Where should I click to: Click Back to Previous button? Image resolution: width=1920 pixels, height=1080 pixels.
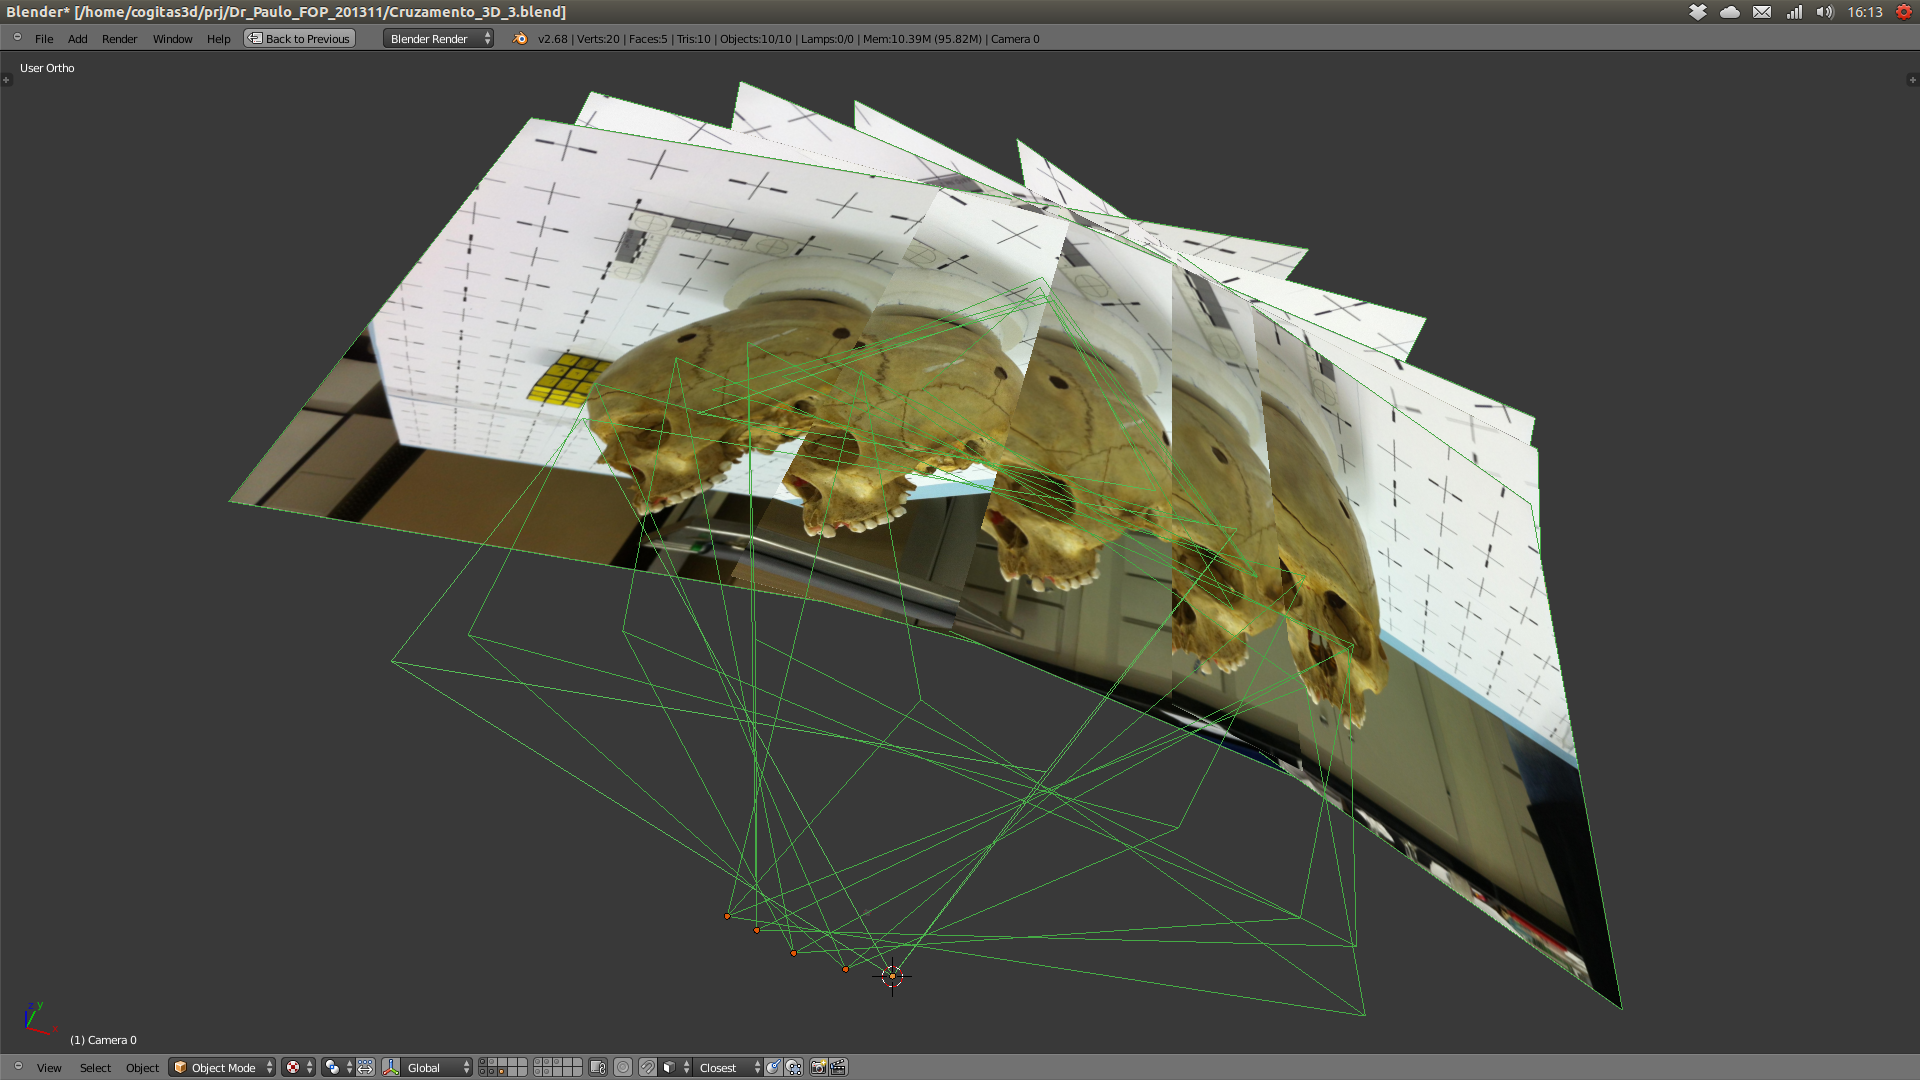(x=300, y=38)
